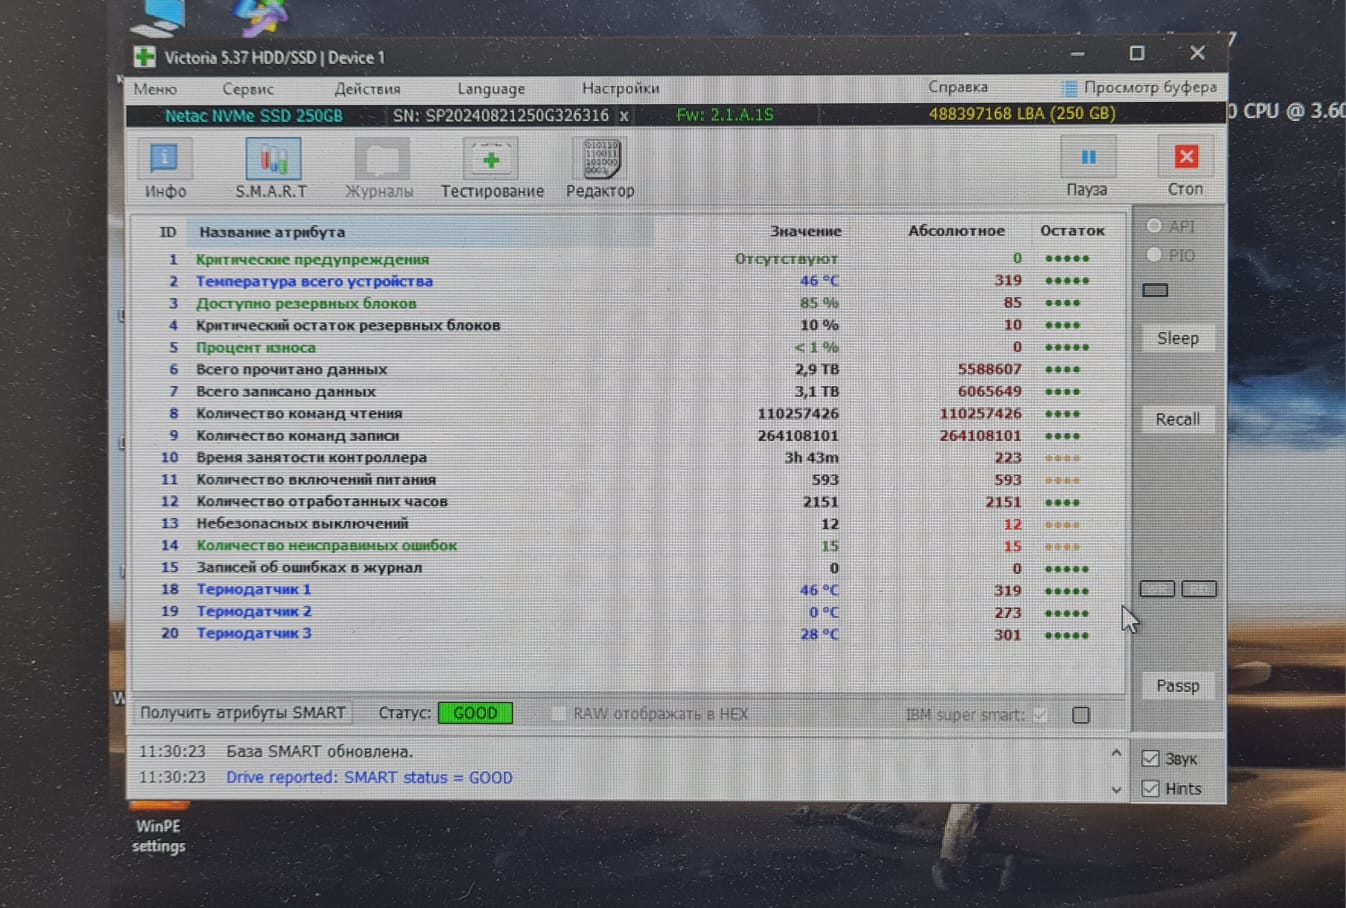Select the S.M.A.R.T toolbar icon
Image resolution: width=1346 pixels, height=908 pixels.
coord(272,160)
